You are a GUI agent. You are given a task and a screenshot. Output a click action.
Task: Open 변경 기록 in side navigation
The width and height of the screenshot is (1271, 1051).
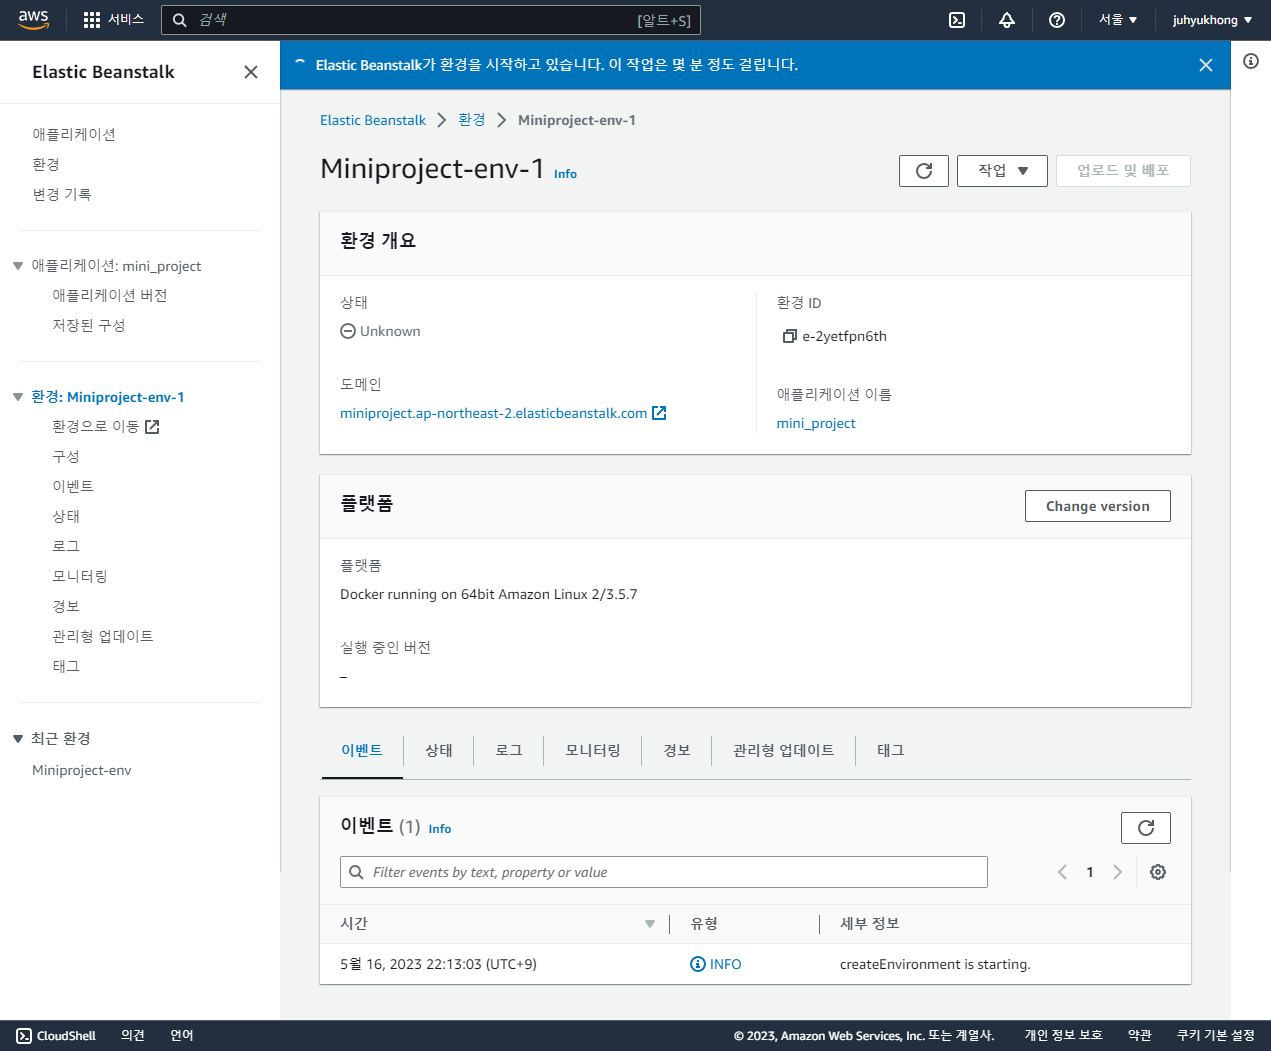tap(62, 194)
